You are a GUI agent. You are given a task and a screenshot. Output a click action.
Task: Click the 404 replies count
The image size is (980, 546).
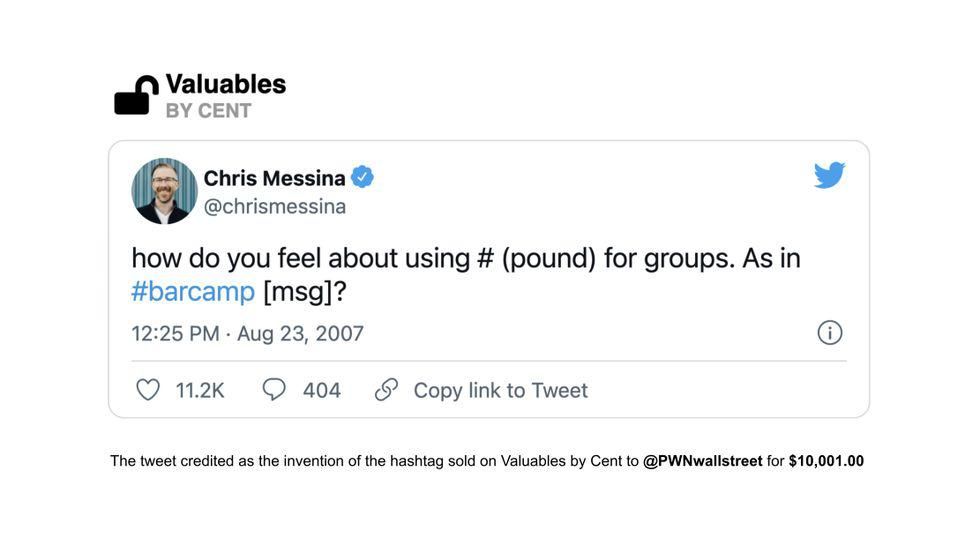322,390
